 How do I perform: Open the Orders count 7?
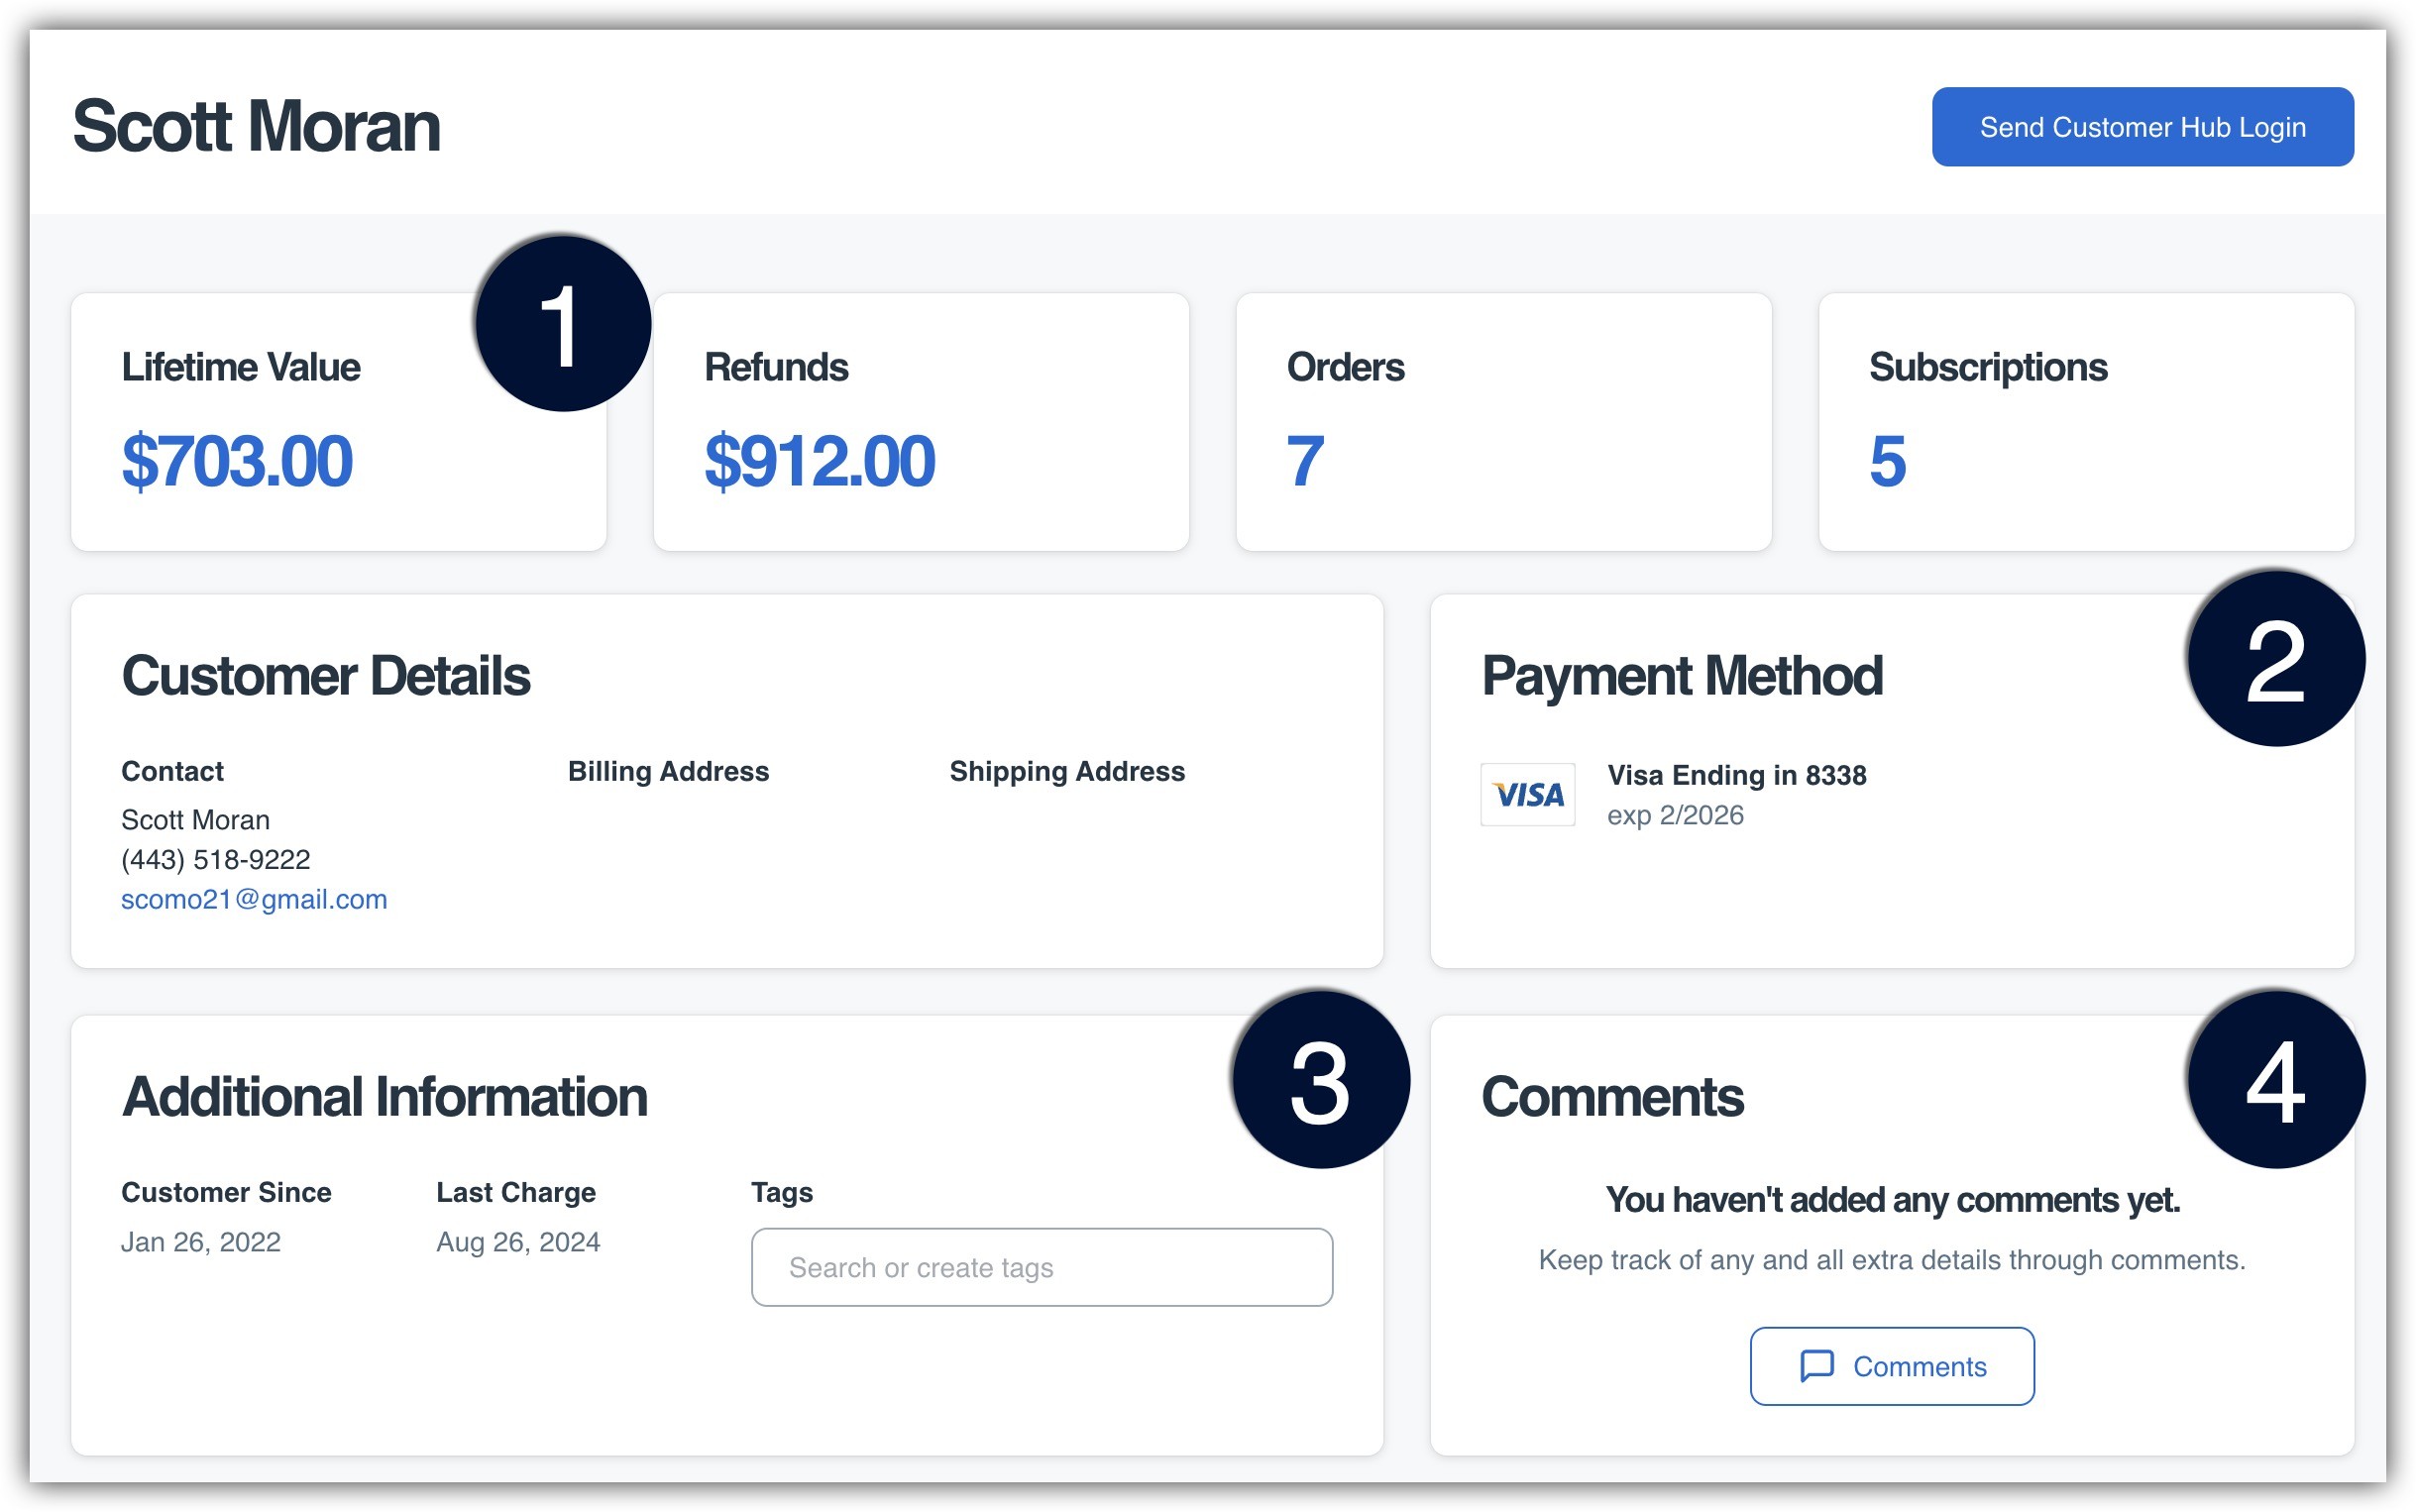pyautogui.click(x=1305, y=462)
